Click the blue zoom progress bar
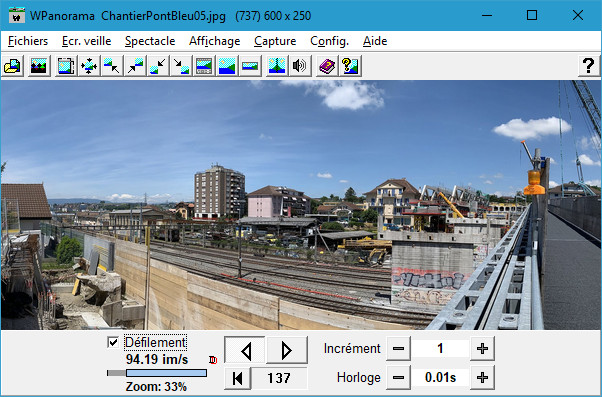 click(x=166, y=373)
